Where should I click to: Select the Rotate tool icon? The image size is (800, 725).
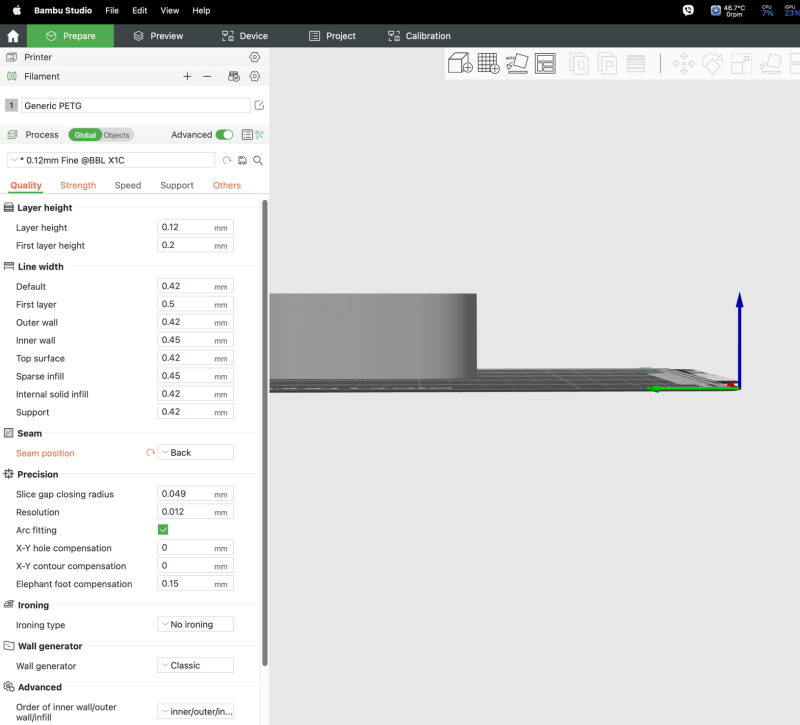tap(712, 63)
